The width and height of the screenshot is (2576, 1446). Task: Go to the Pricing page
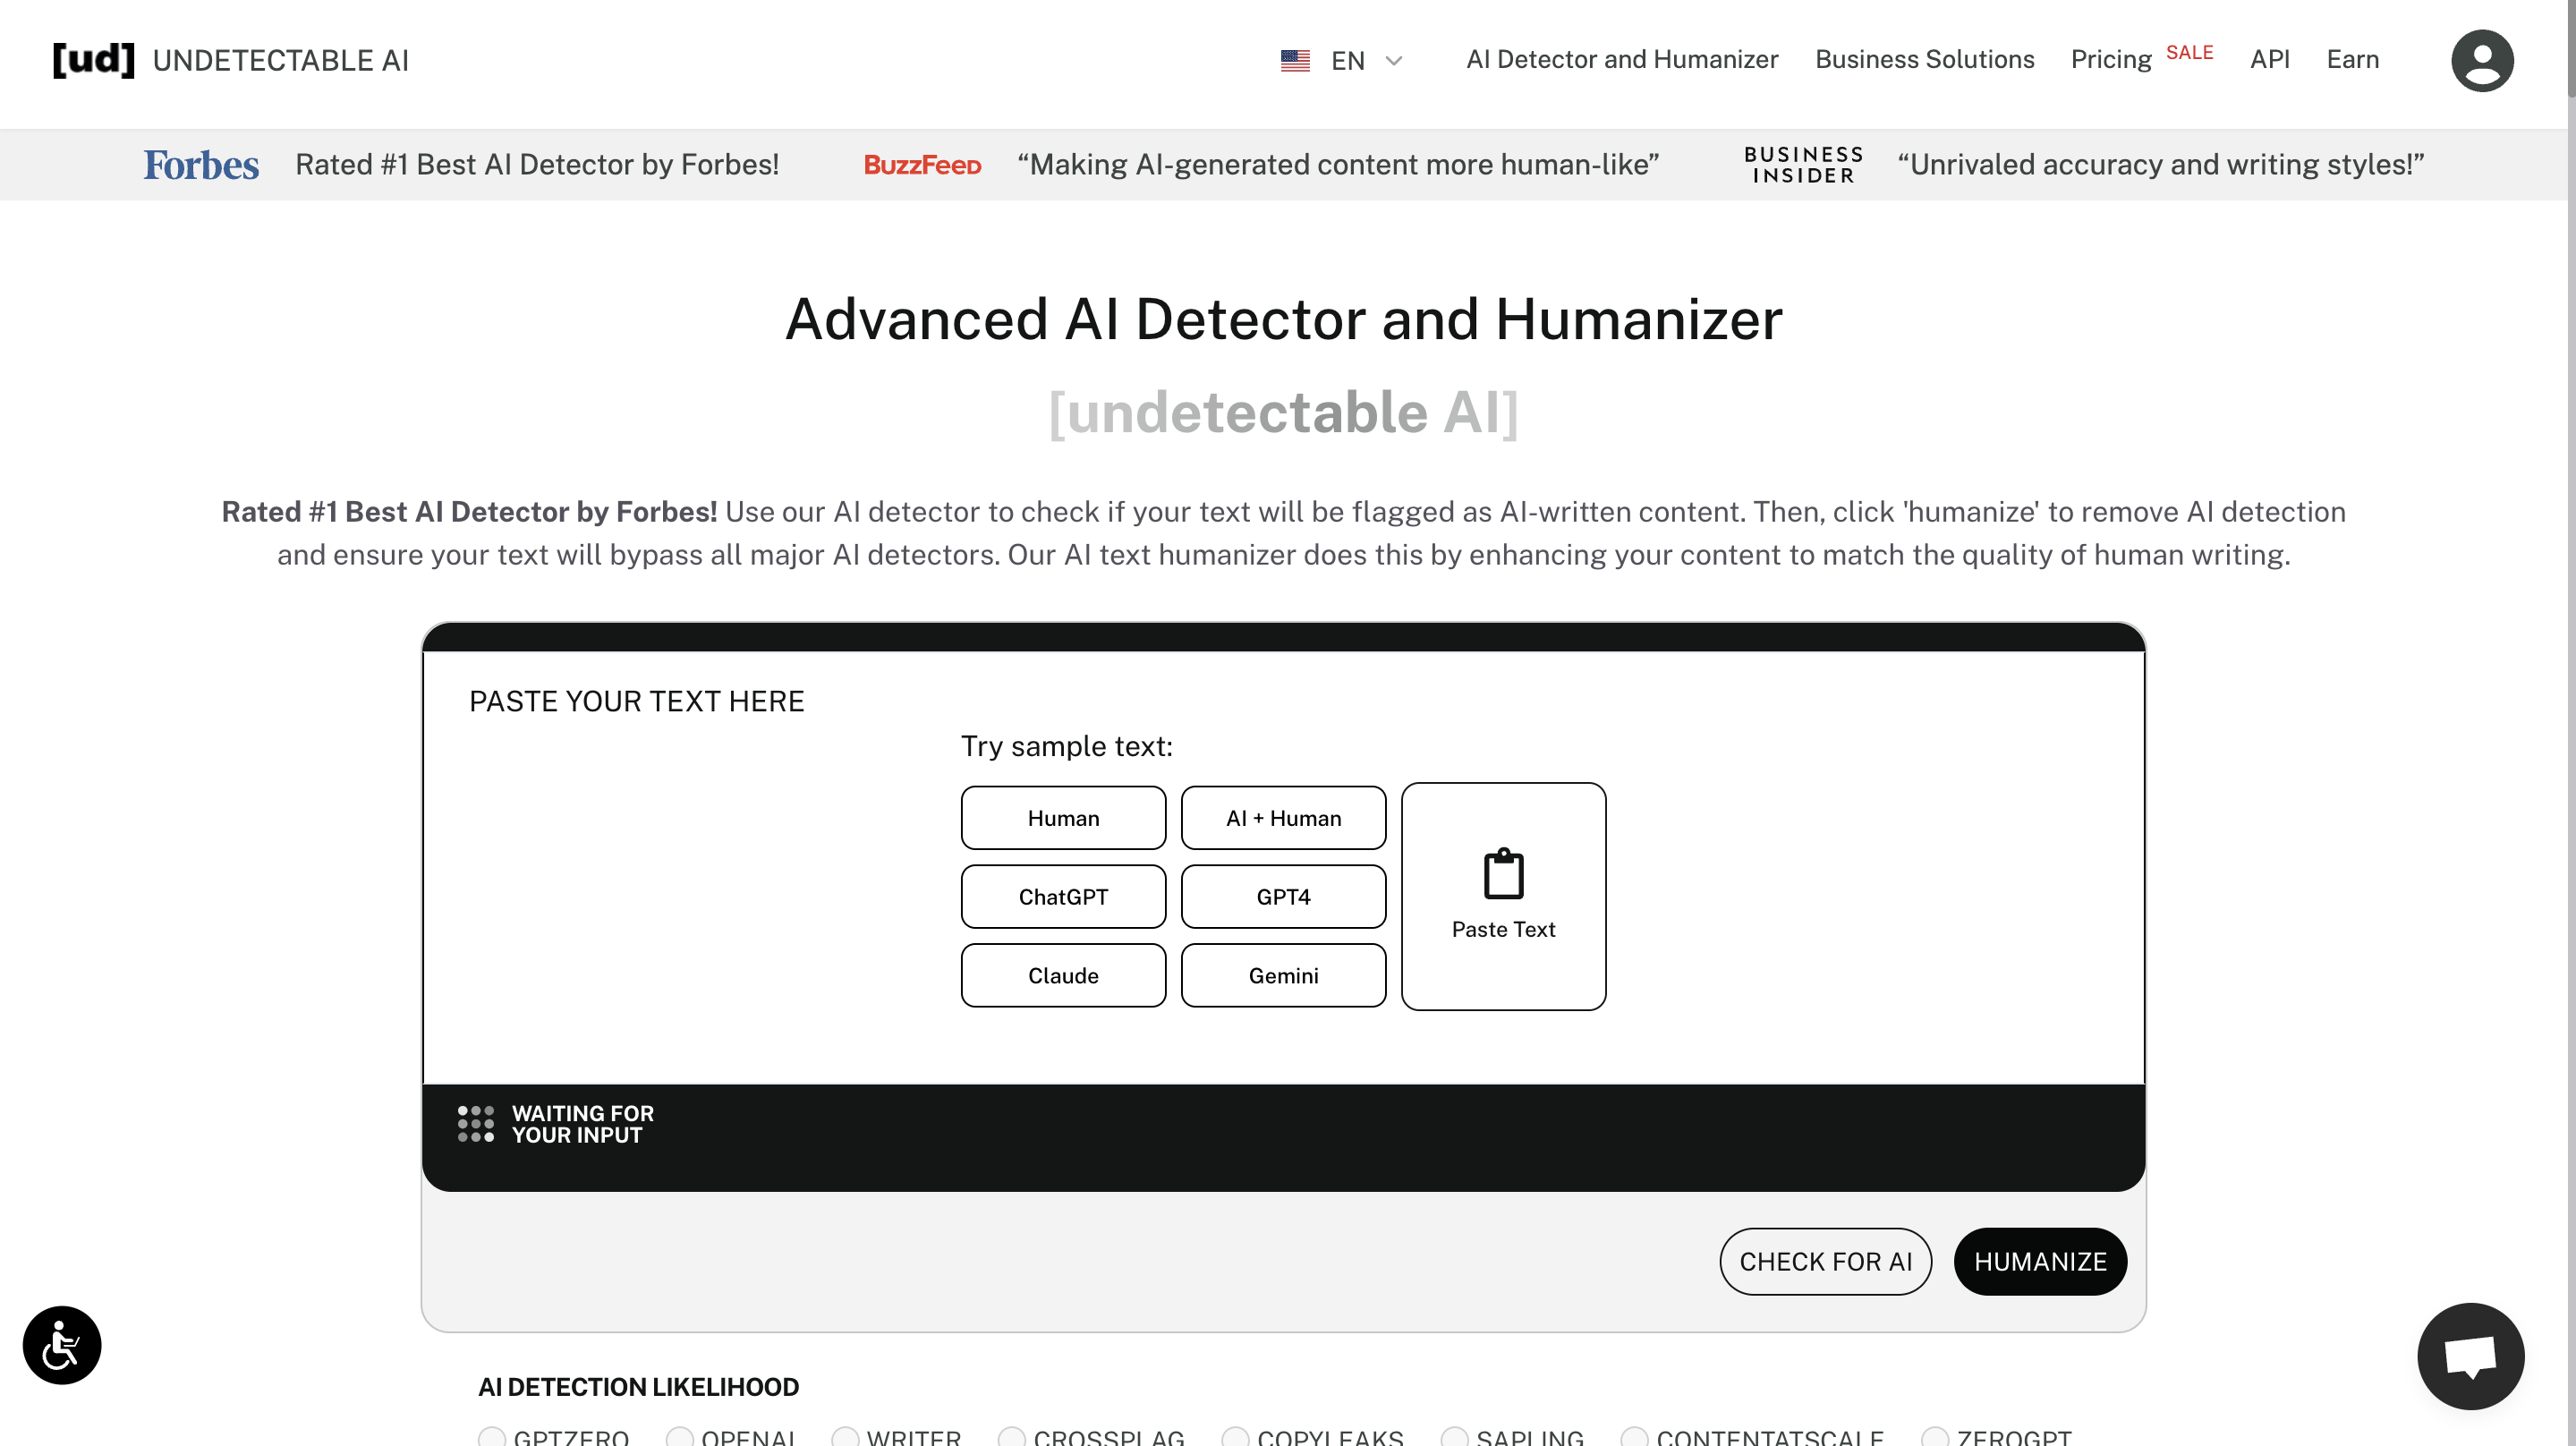pyautogui.click(x=2110, y=60)
